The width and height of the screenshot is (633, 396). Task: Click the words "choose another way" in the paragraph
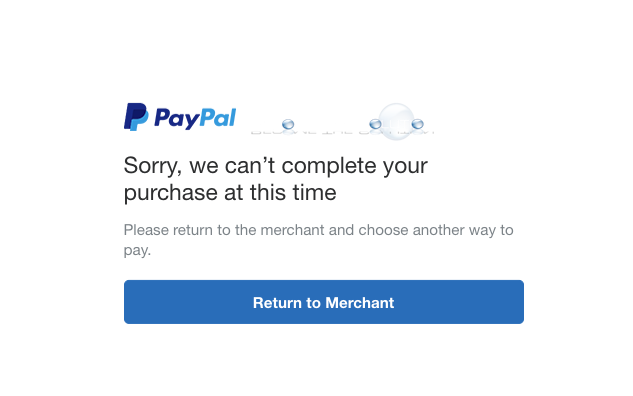point(427,231)
